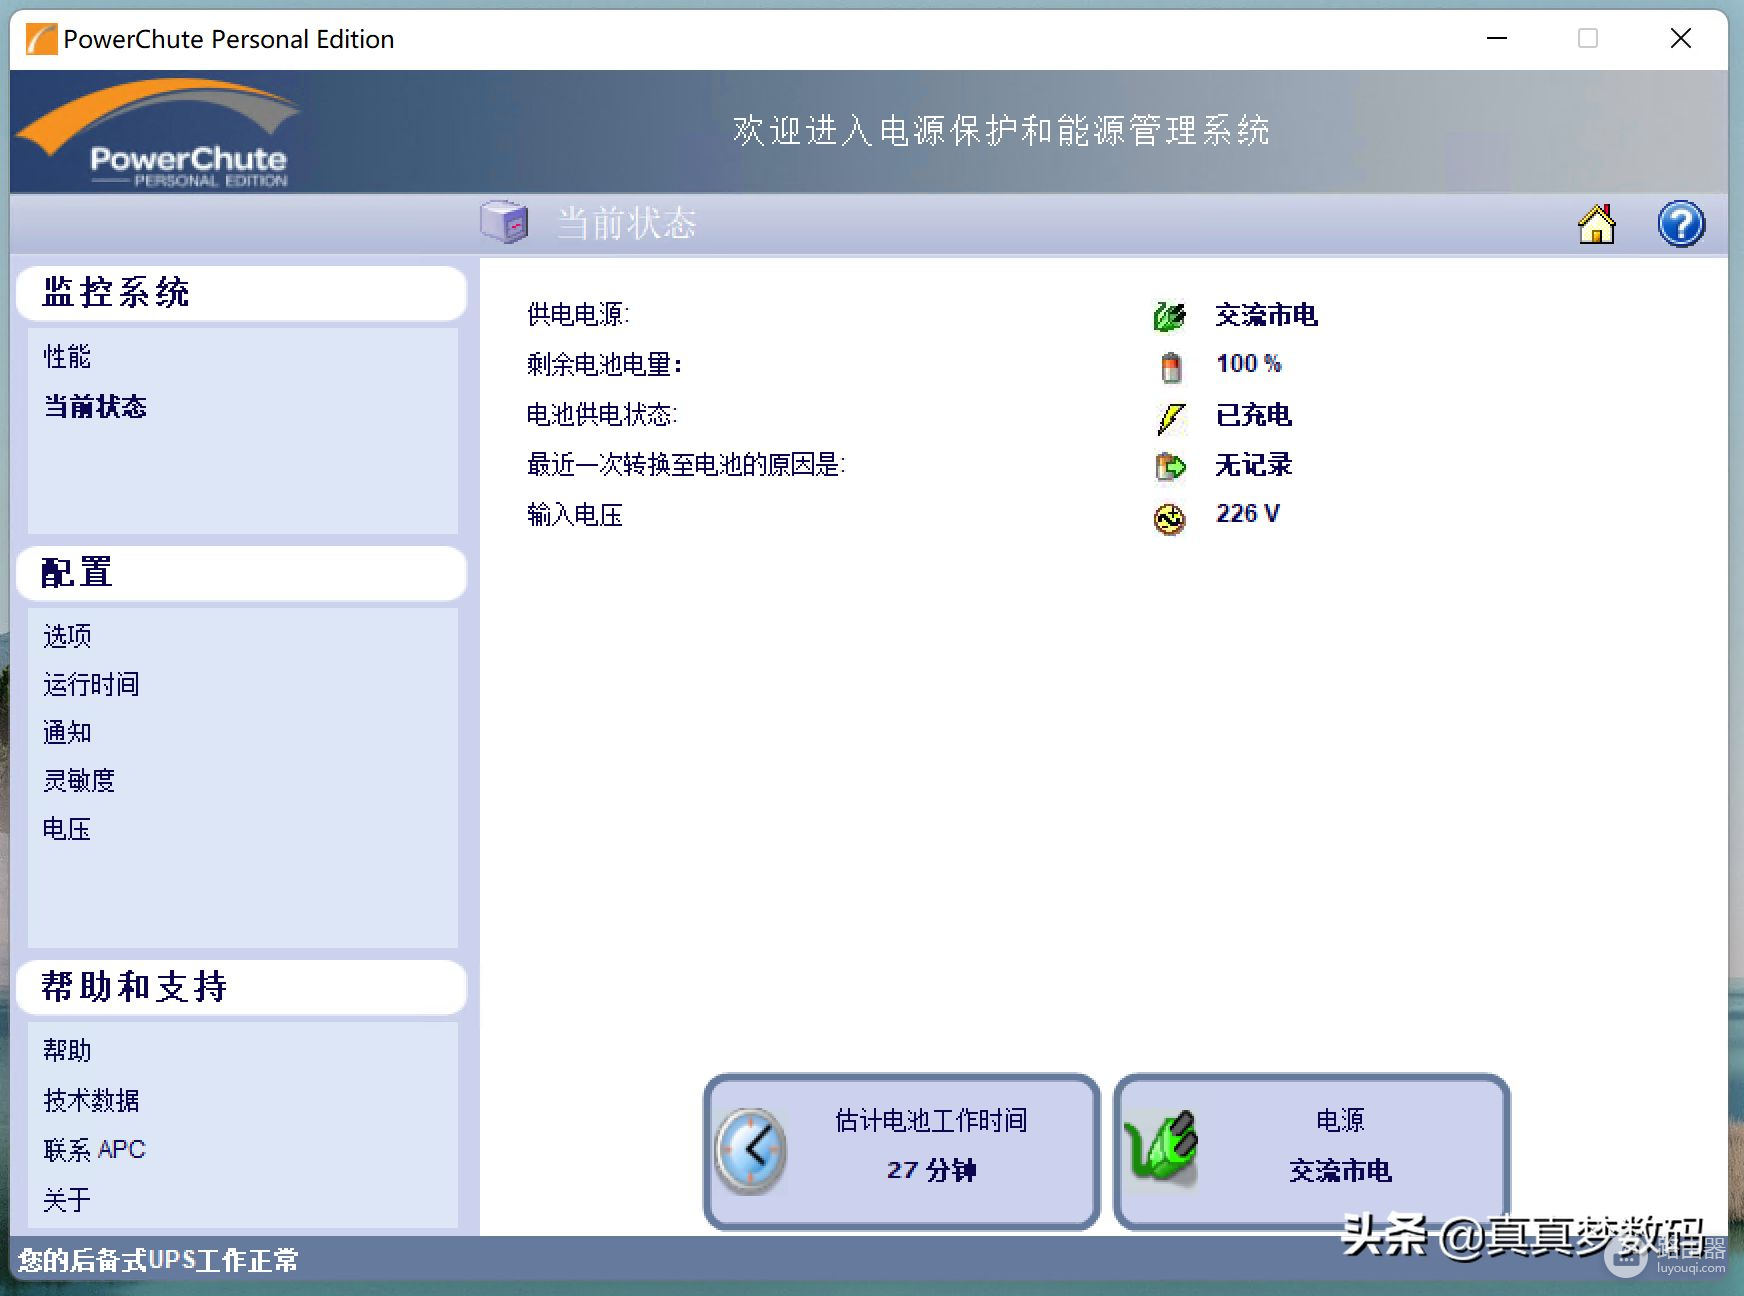Open 灵敏度 settings in the sidebar

[79, 781]
